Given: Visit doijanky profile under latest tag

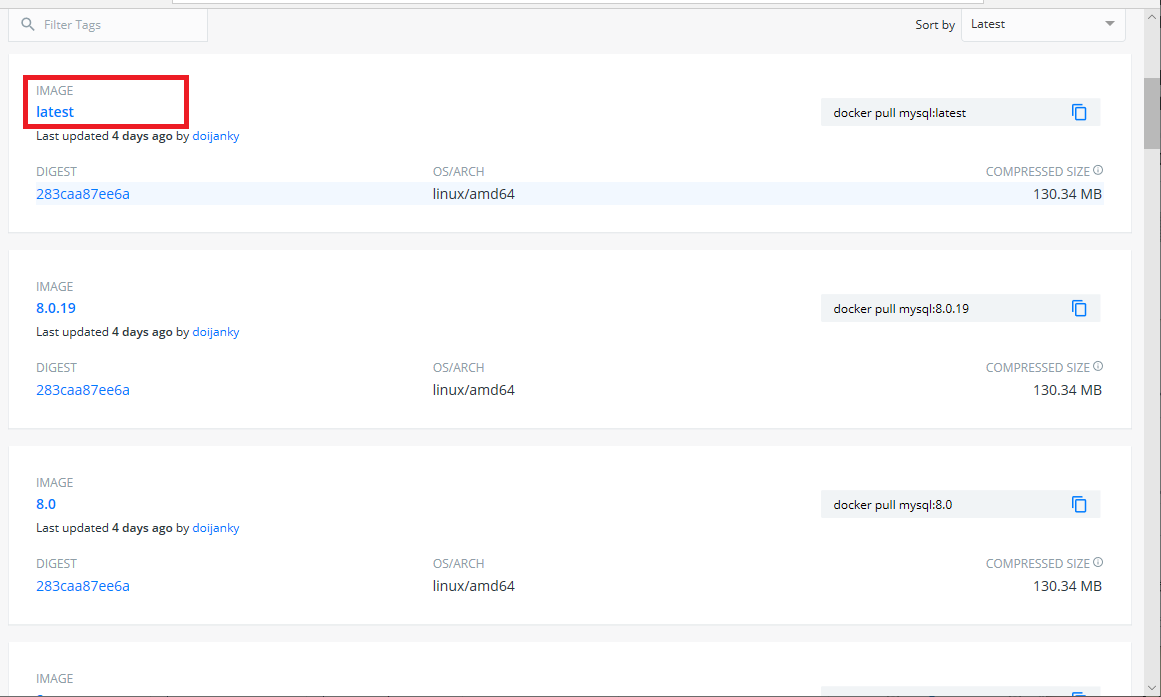Looking at the screenshot, I should pyautogui.click(x=215, y=136).
